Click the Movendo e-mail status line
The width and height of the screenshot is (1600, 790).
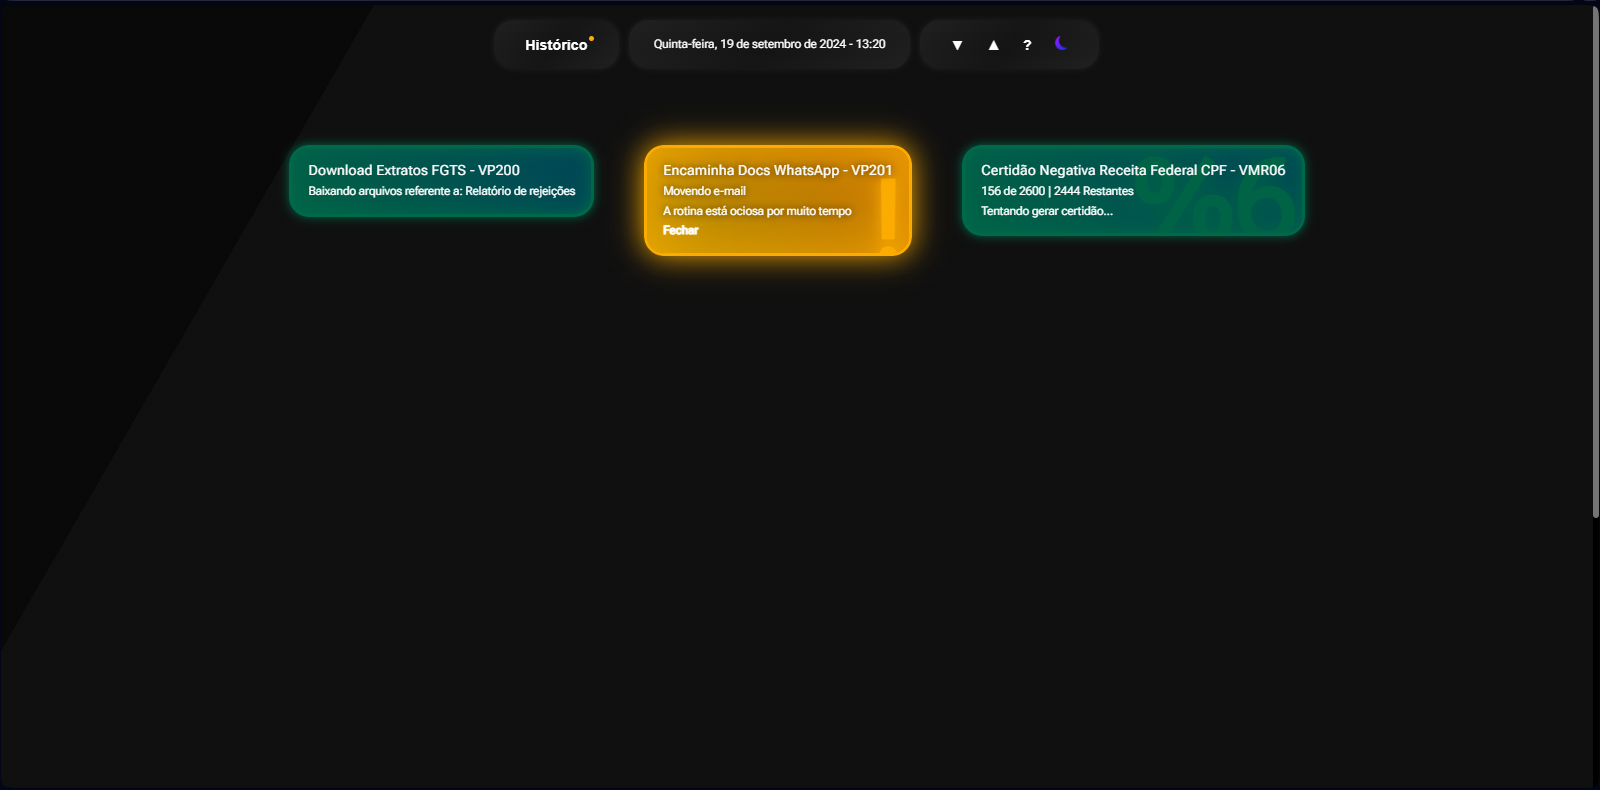704,191
